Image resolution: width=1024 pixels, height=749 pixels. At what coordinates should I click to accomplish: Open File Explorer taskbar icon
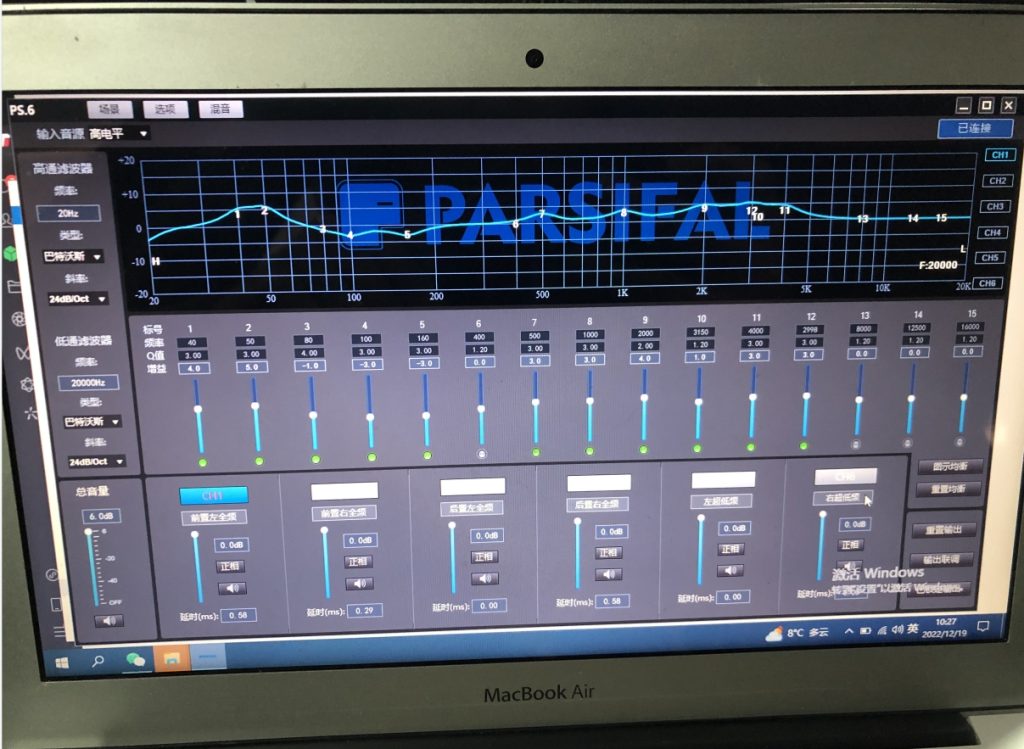pos(172,658)
